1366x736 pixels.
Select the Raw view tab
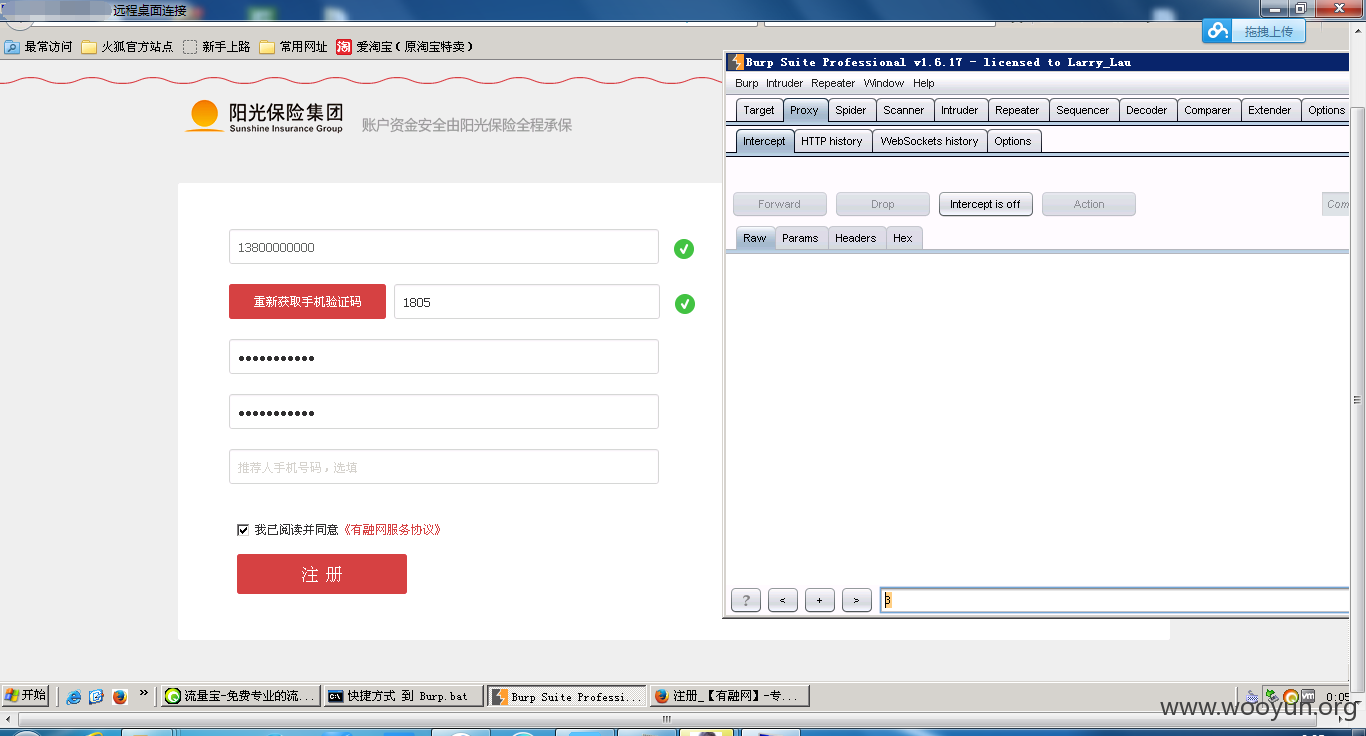pyautogui.click(x=755, y=238)
